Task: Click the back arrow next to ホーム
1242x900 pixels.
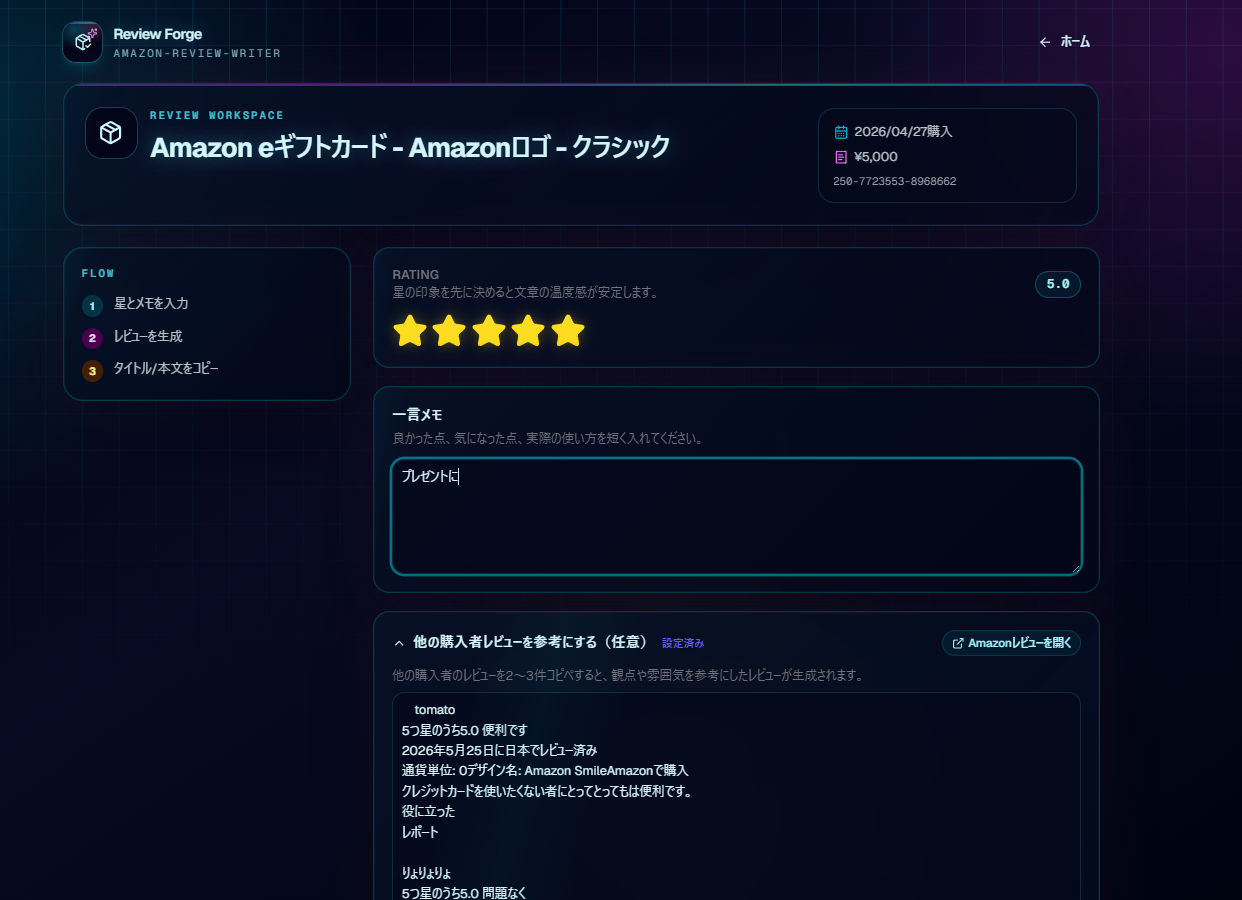Action: tap(1045, 42)
